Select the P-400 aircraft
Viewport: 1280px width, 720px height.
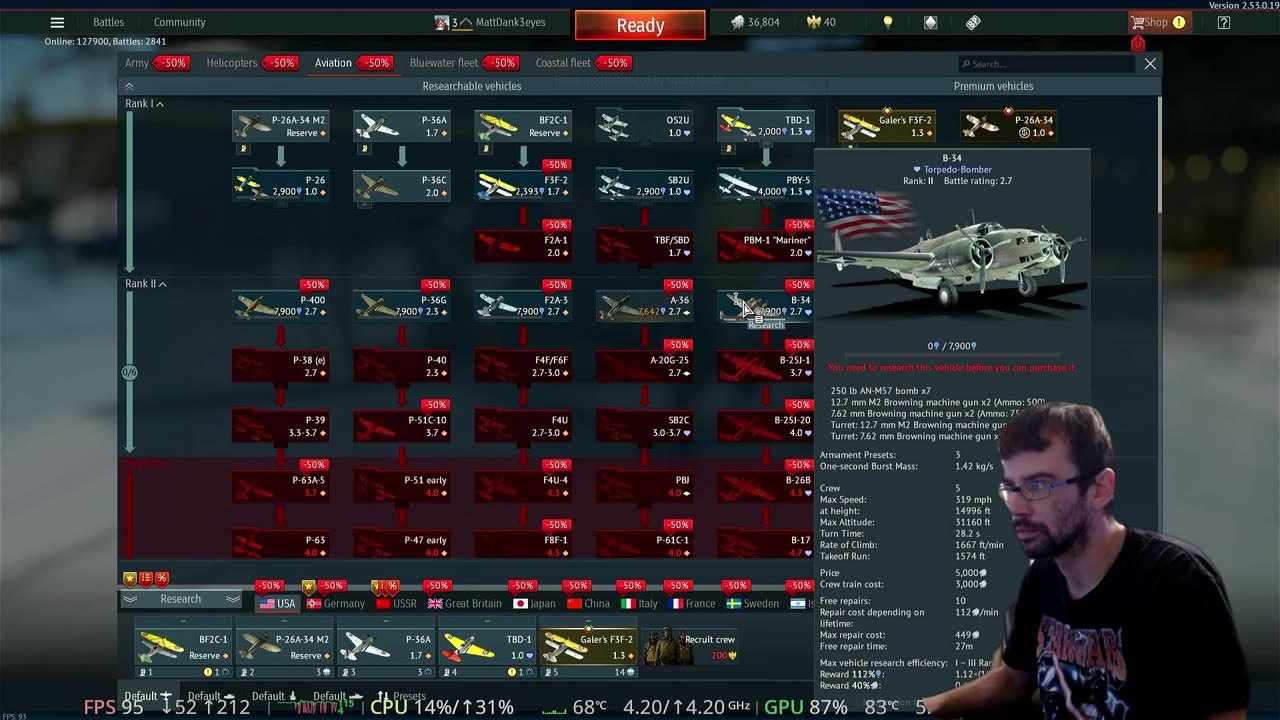tap(281, 306)
